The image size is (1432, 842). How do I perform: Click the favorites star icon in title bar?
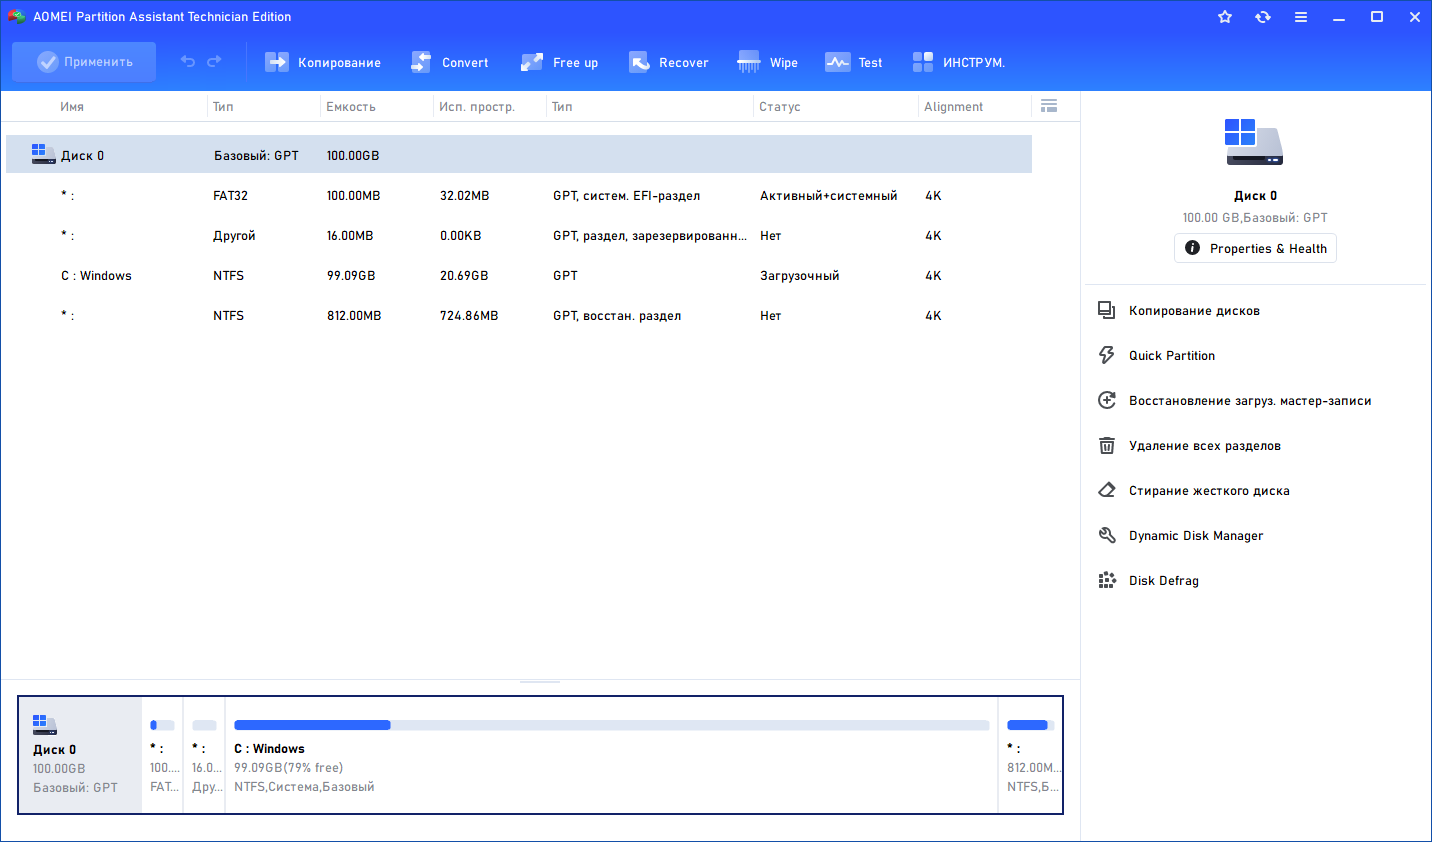click(x=1225, y=17)
